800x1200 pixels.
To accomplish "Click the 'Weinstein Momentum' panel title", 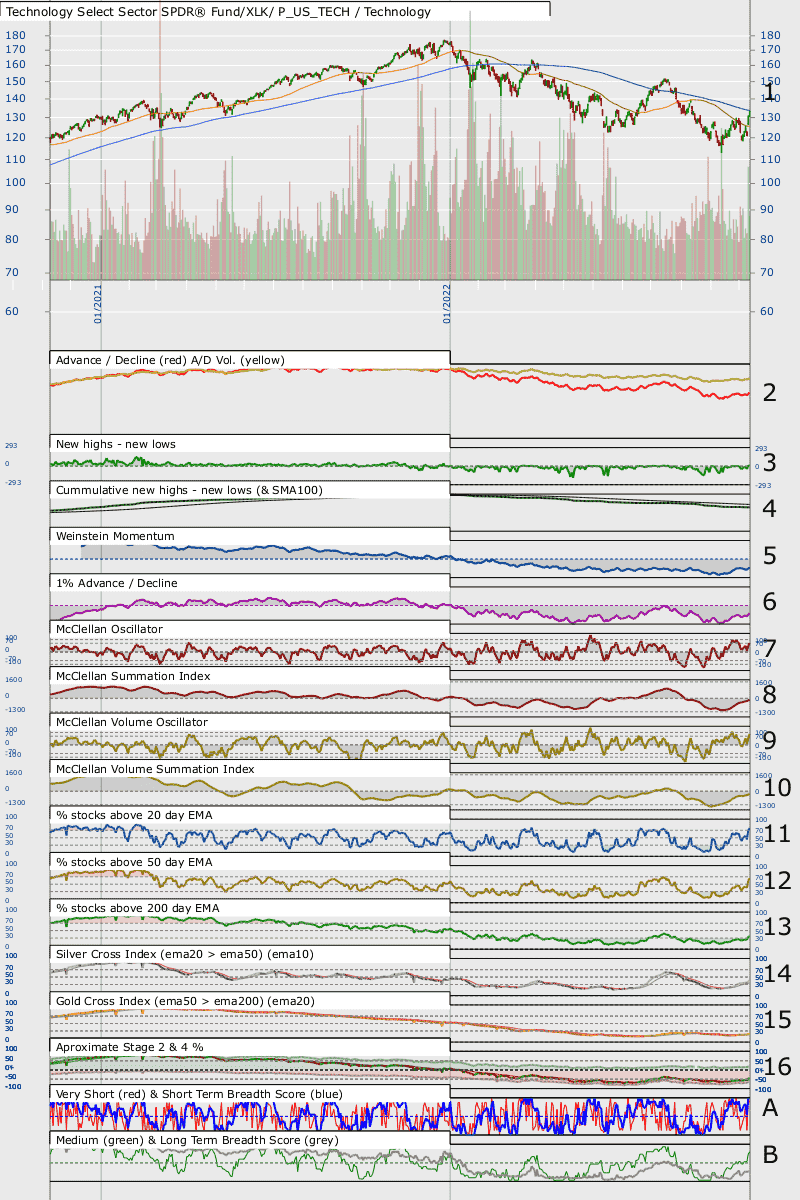I will point(116,536).
